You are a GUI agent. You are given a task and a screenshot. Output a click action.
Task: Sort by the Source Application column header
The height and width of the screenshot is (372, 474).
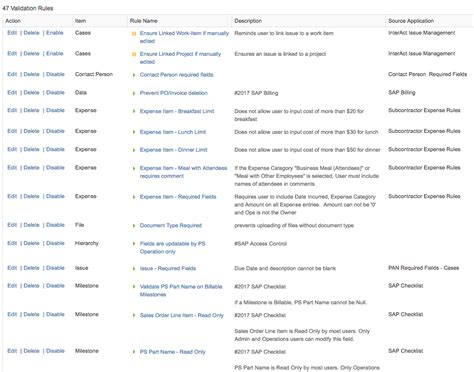point(411,21)
